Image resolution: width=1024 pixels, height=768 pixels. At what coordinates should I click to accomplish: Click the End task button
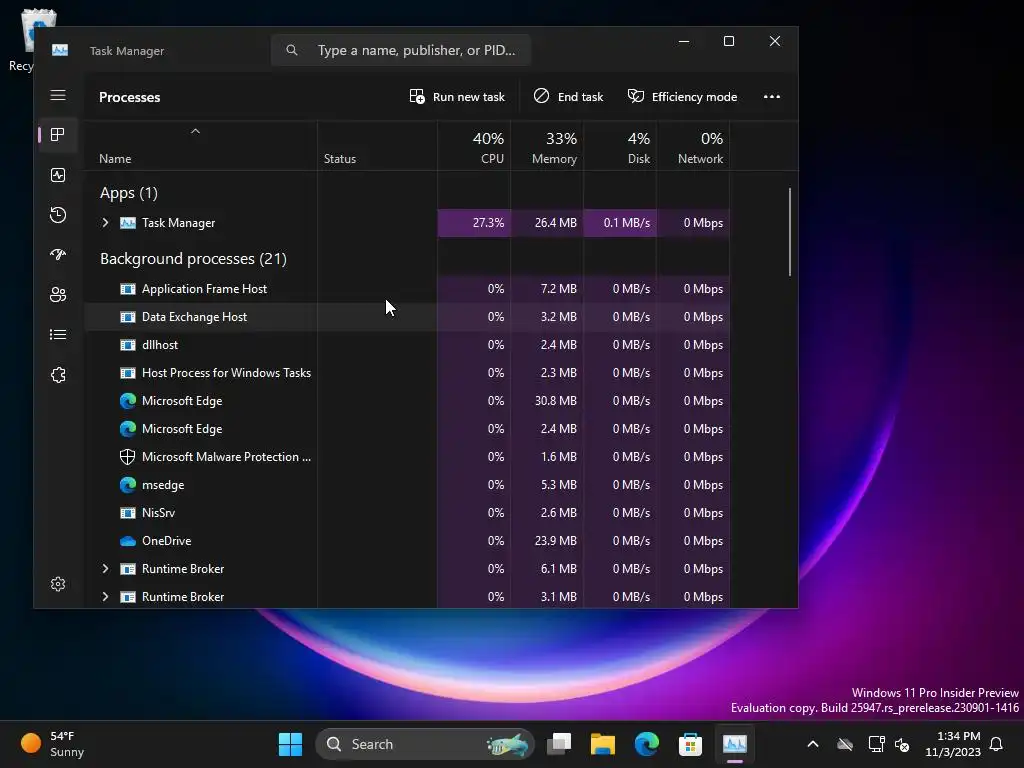point(568,97)
